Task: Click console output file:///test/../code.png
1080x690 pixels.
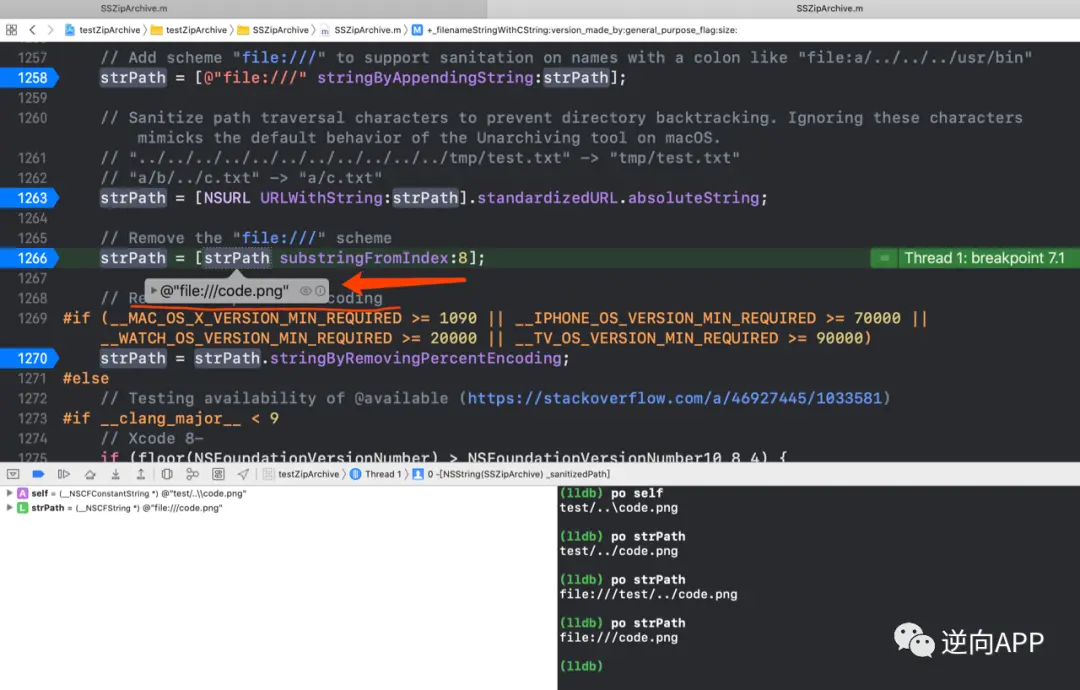Action: [x=648, y=594]
